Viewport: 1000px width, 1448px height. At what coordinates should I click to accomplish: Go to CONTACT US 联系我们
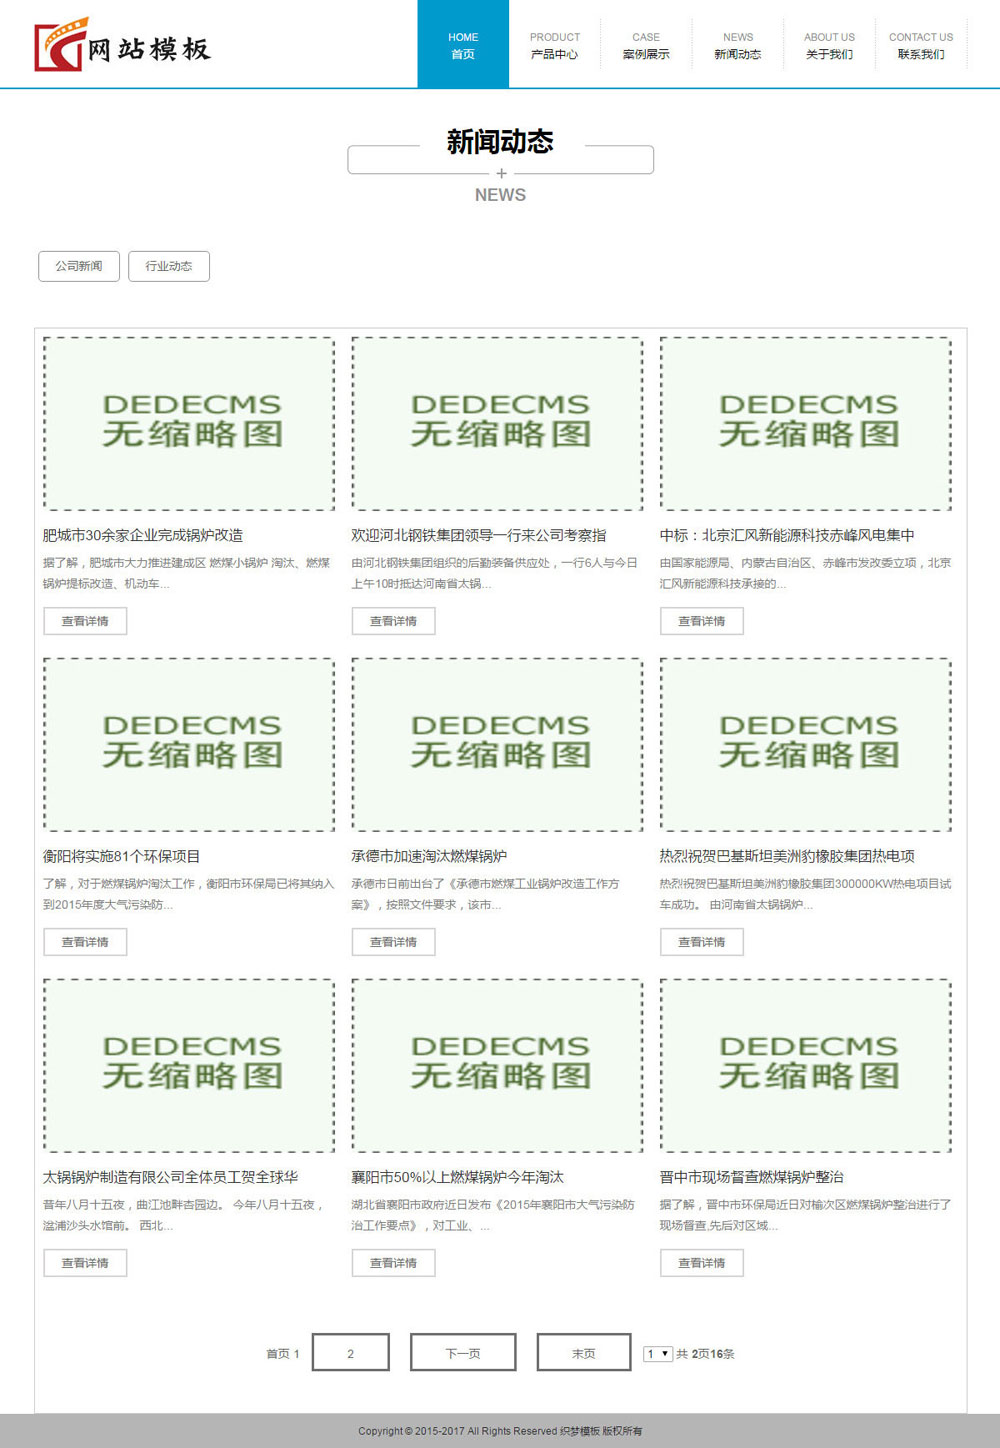pos(921,45)
